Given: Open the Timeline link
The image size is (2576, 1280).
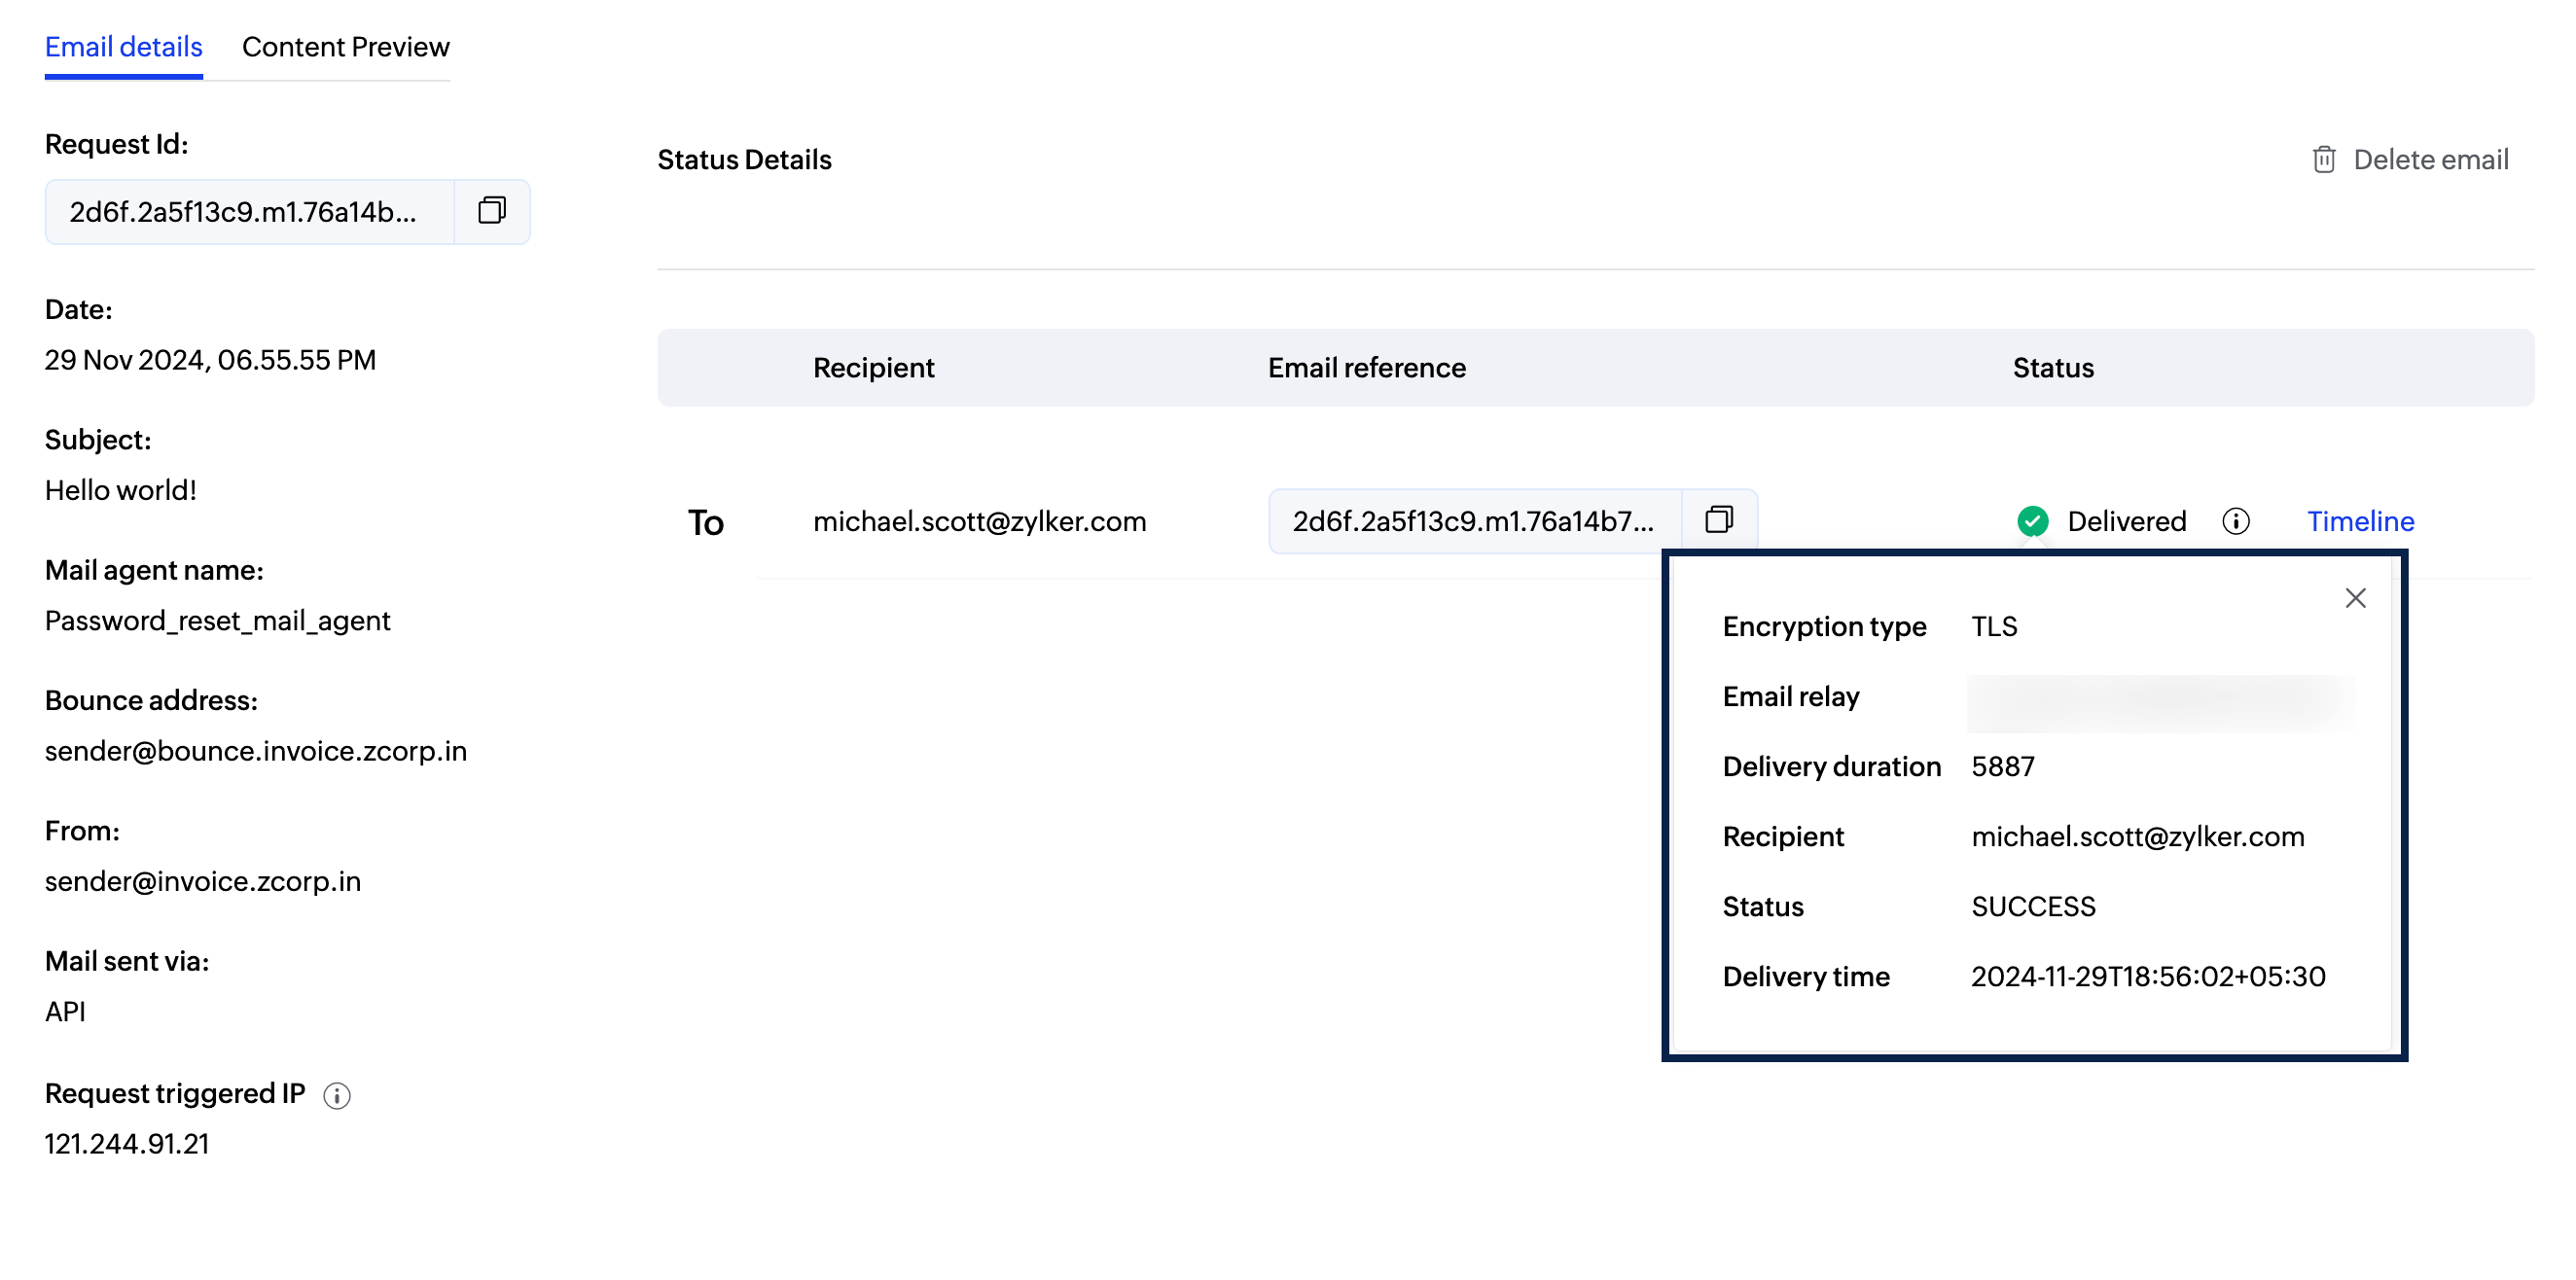Looking at the screenshot, I should click(x=2360, y=521).
